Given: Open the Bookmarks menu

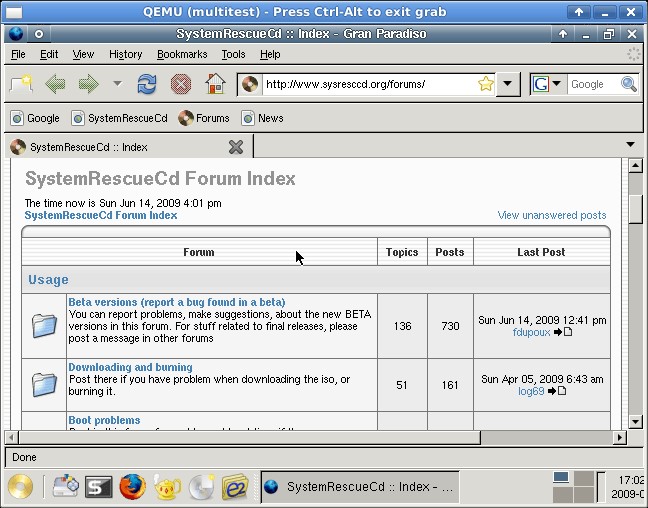Looking at the screenshot, I should [182, 54].
